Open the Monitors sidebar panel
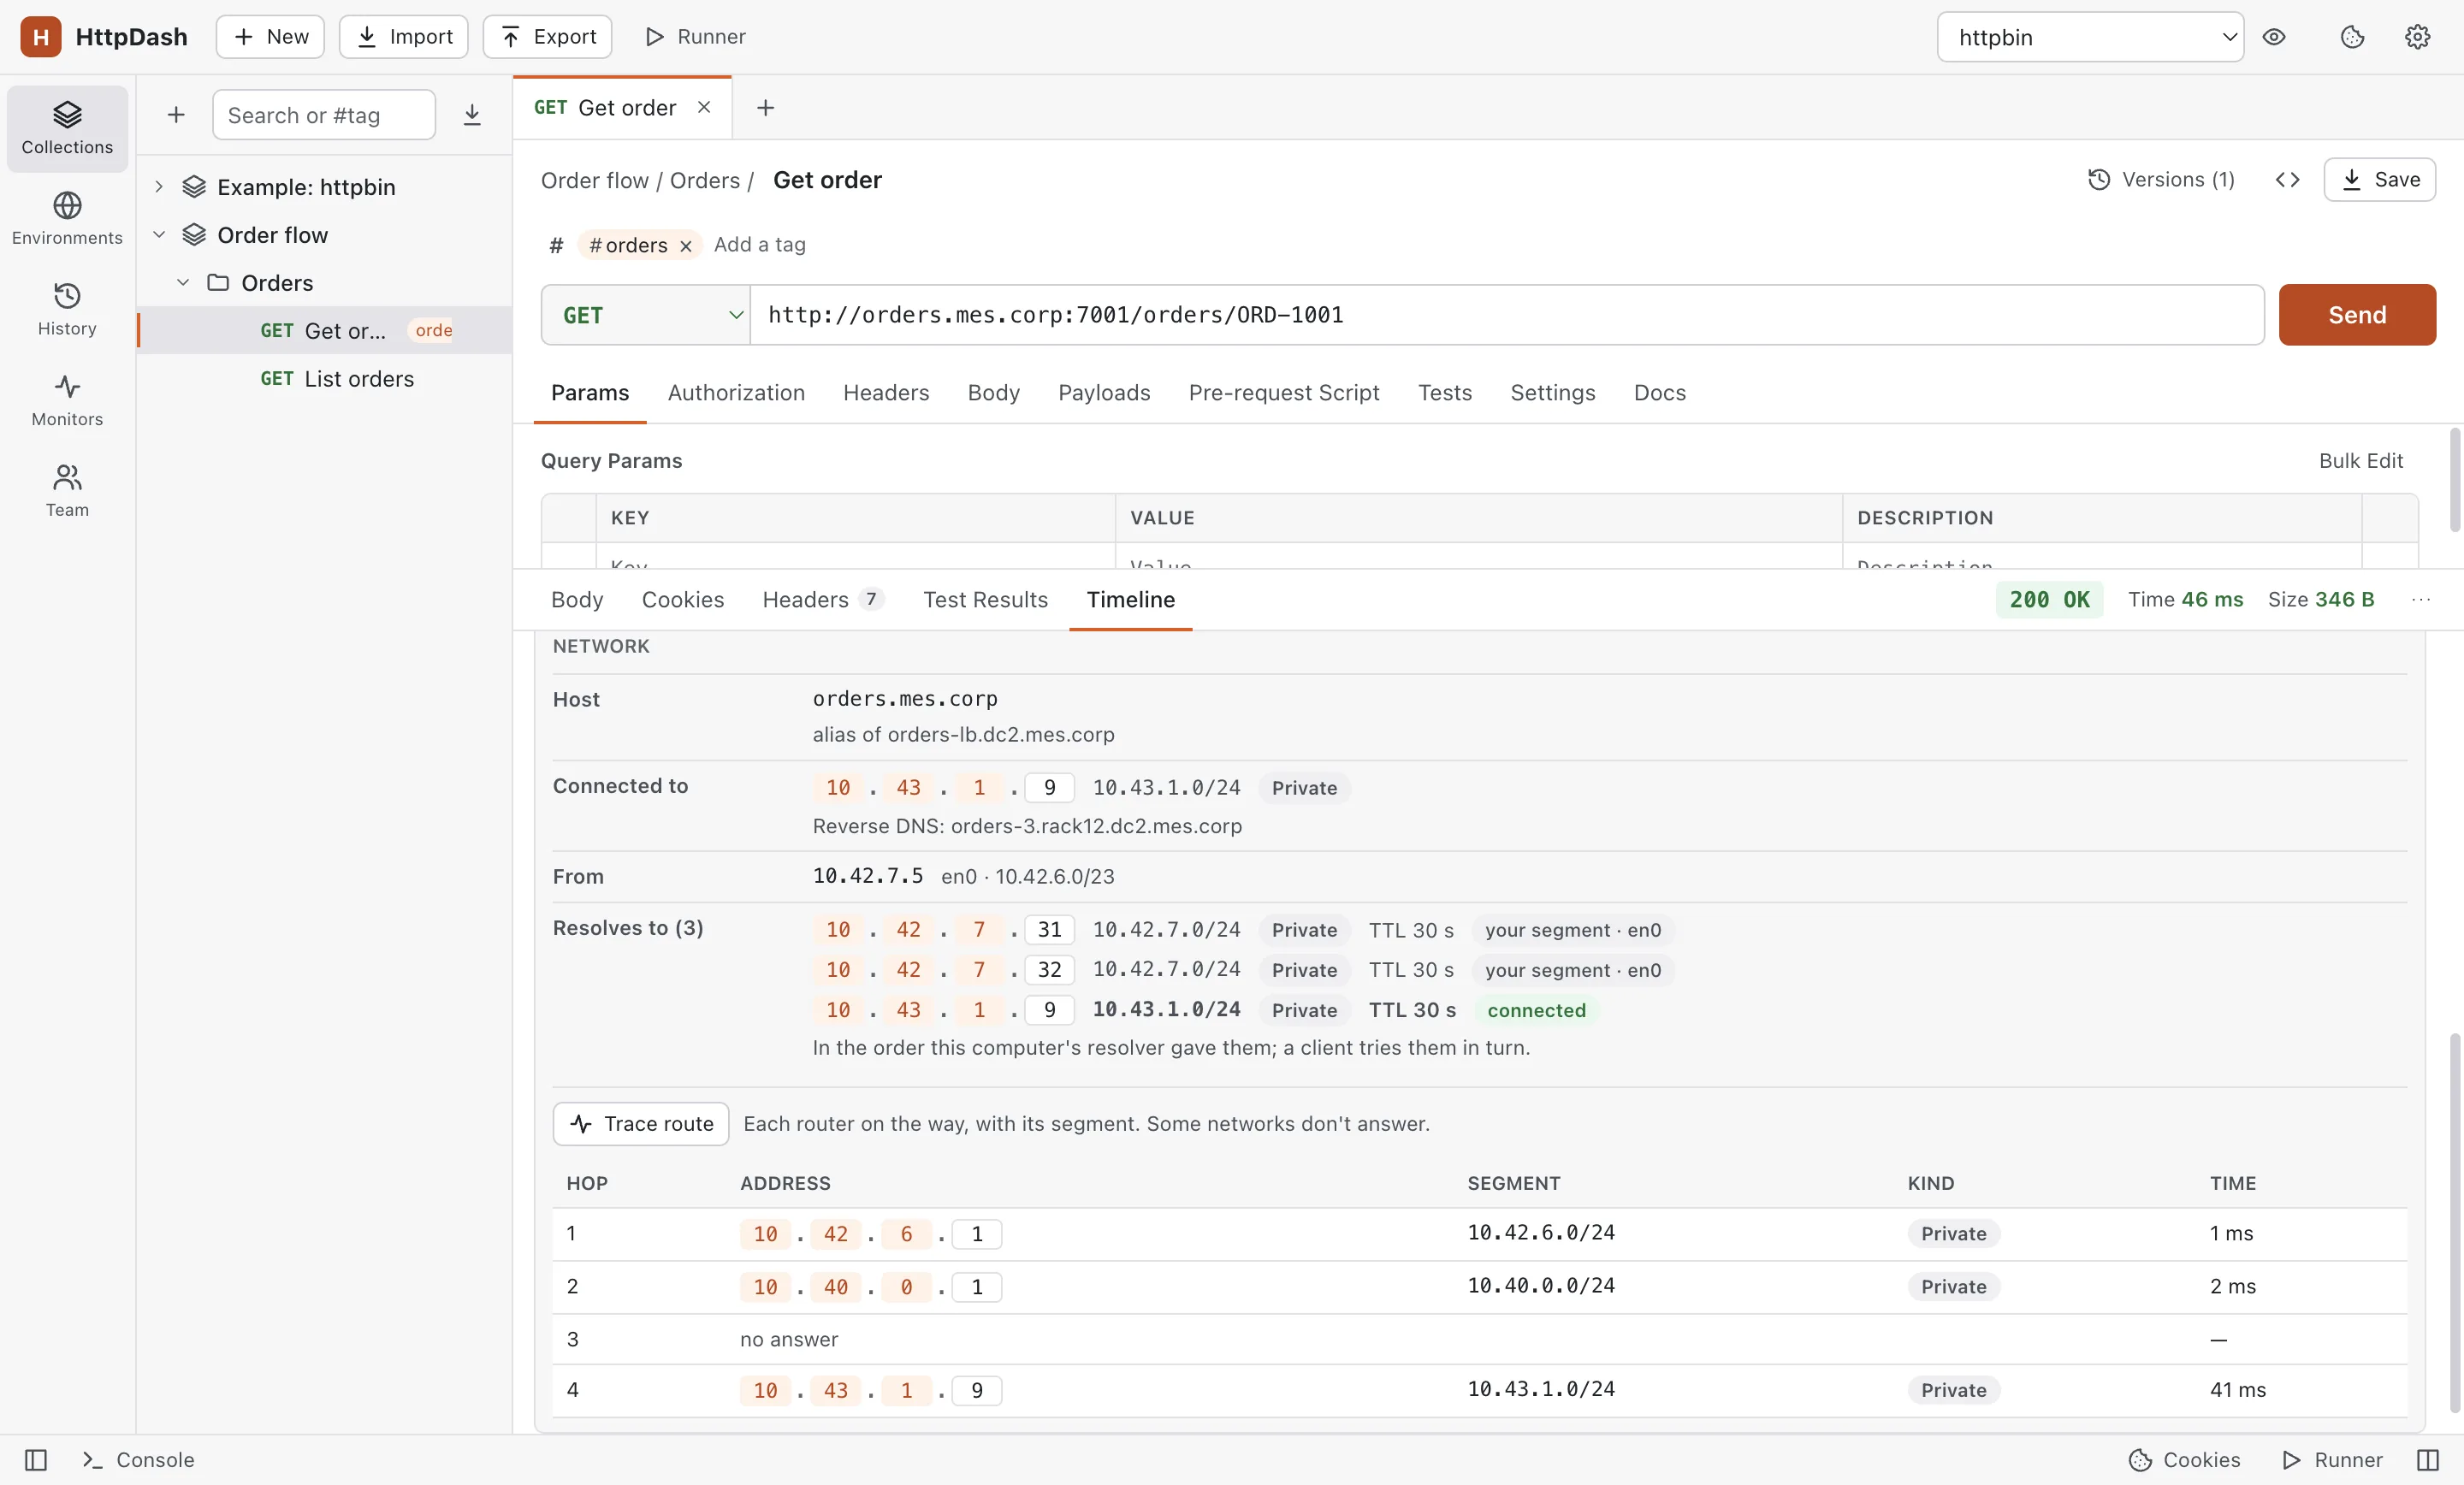 (x=67, y=400)
